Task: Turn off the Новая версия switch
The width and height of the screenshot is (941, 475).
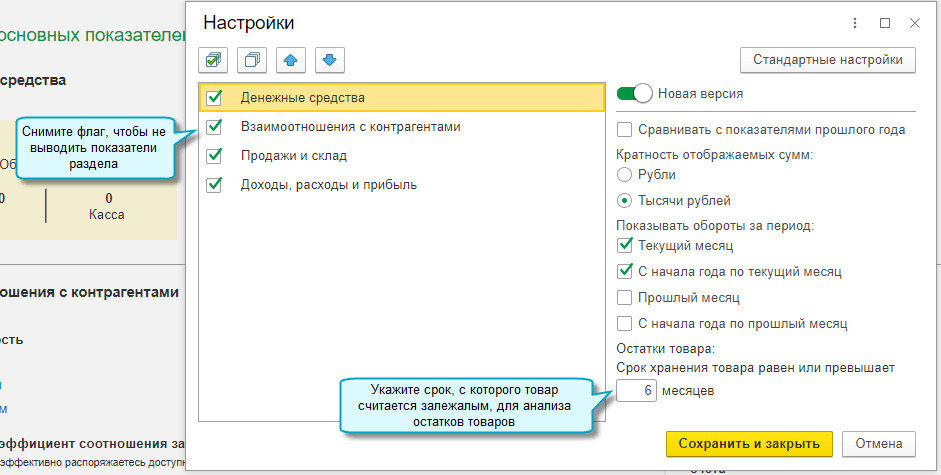Action: (634, 94)
